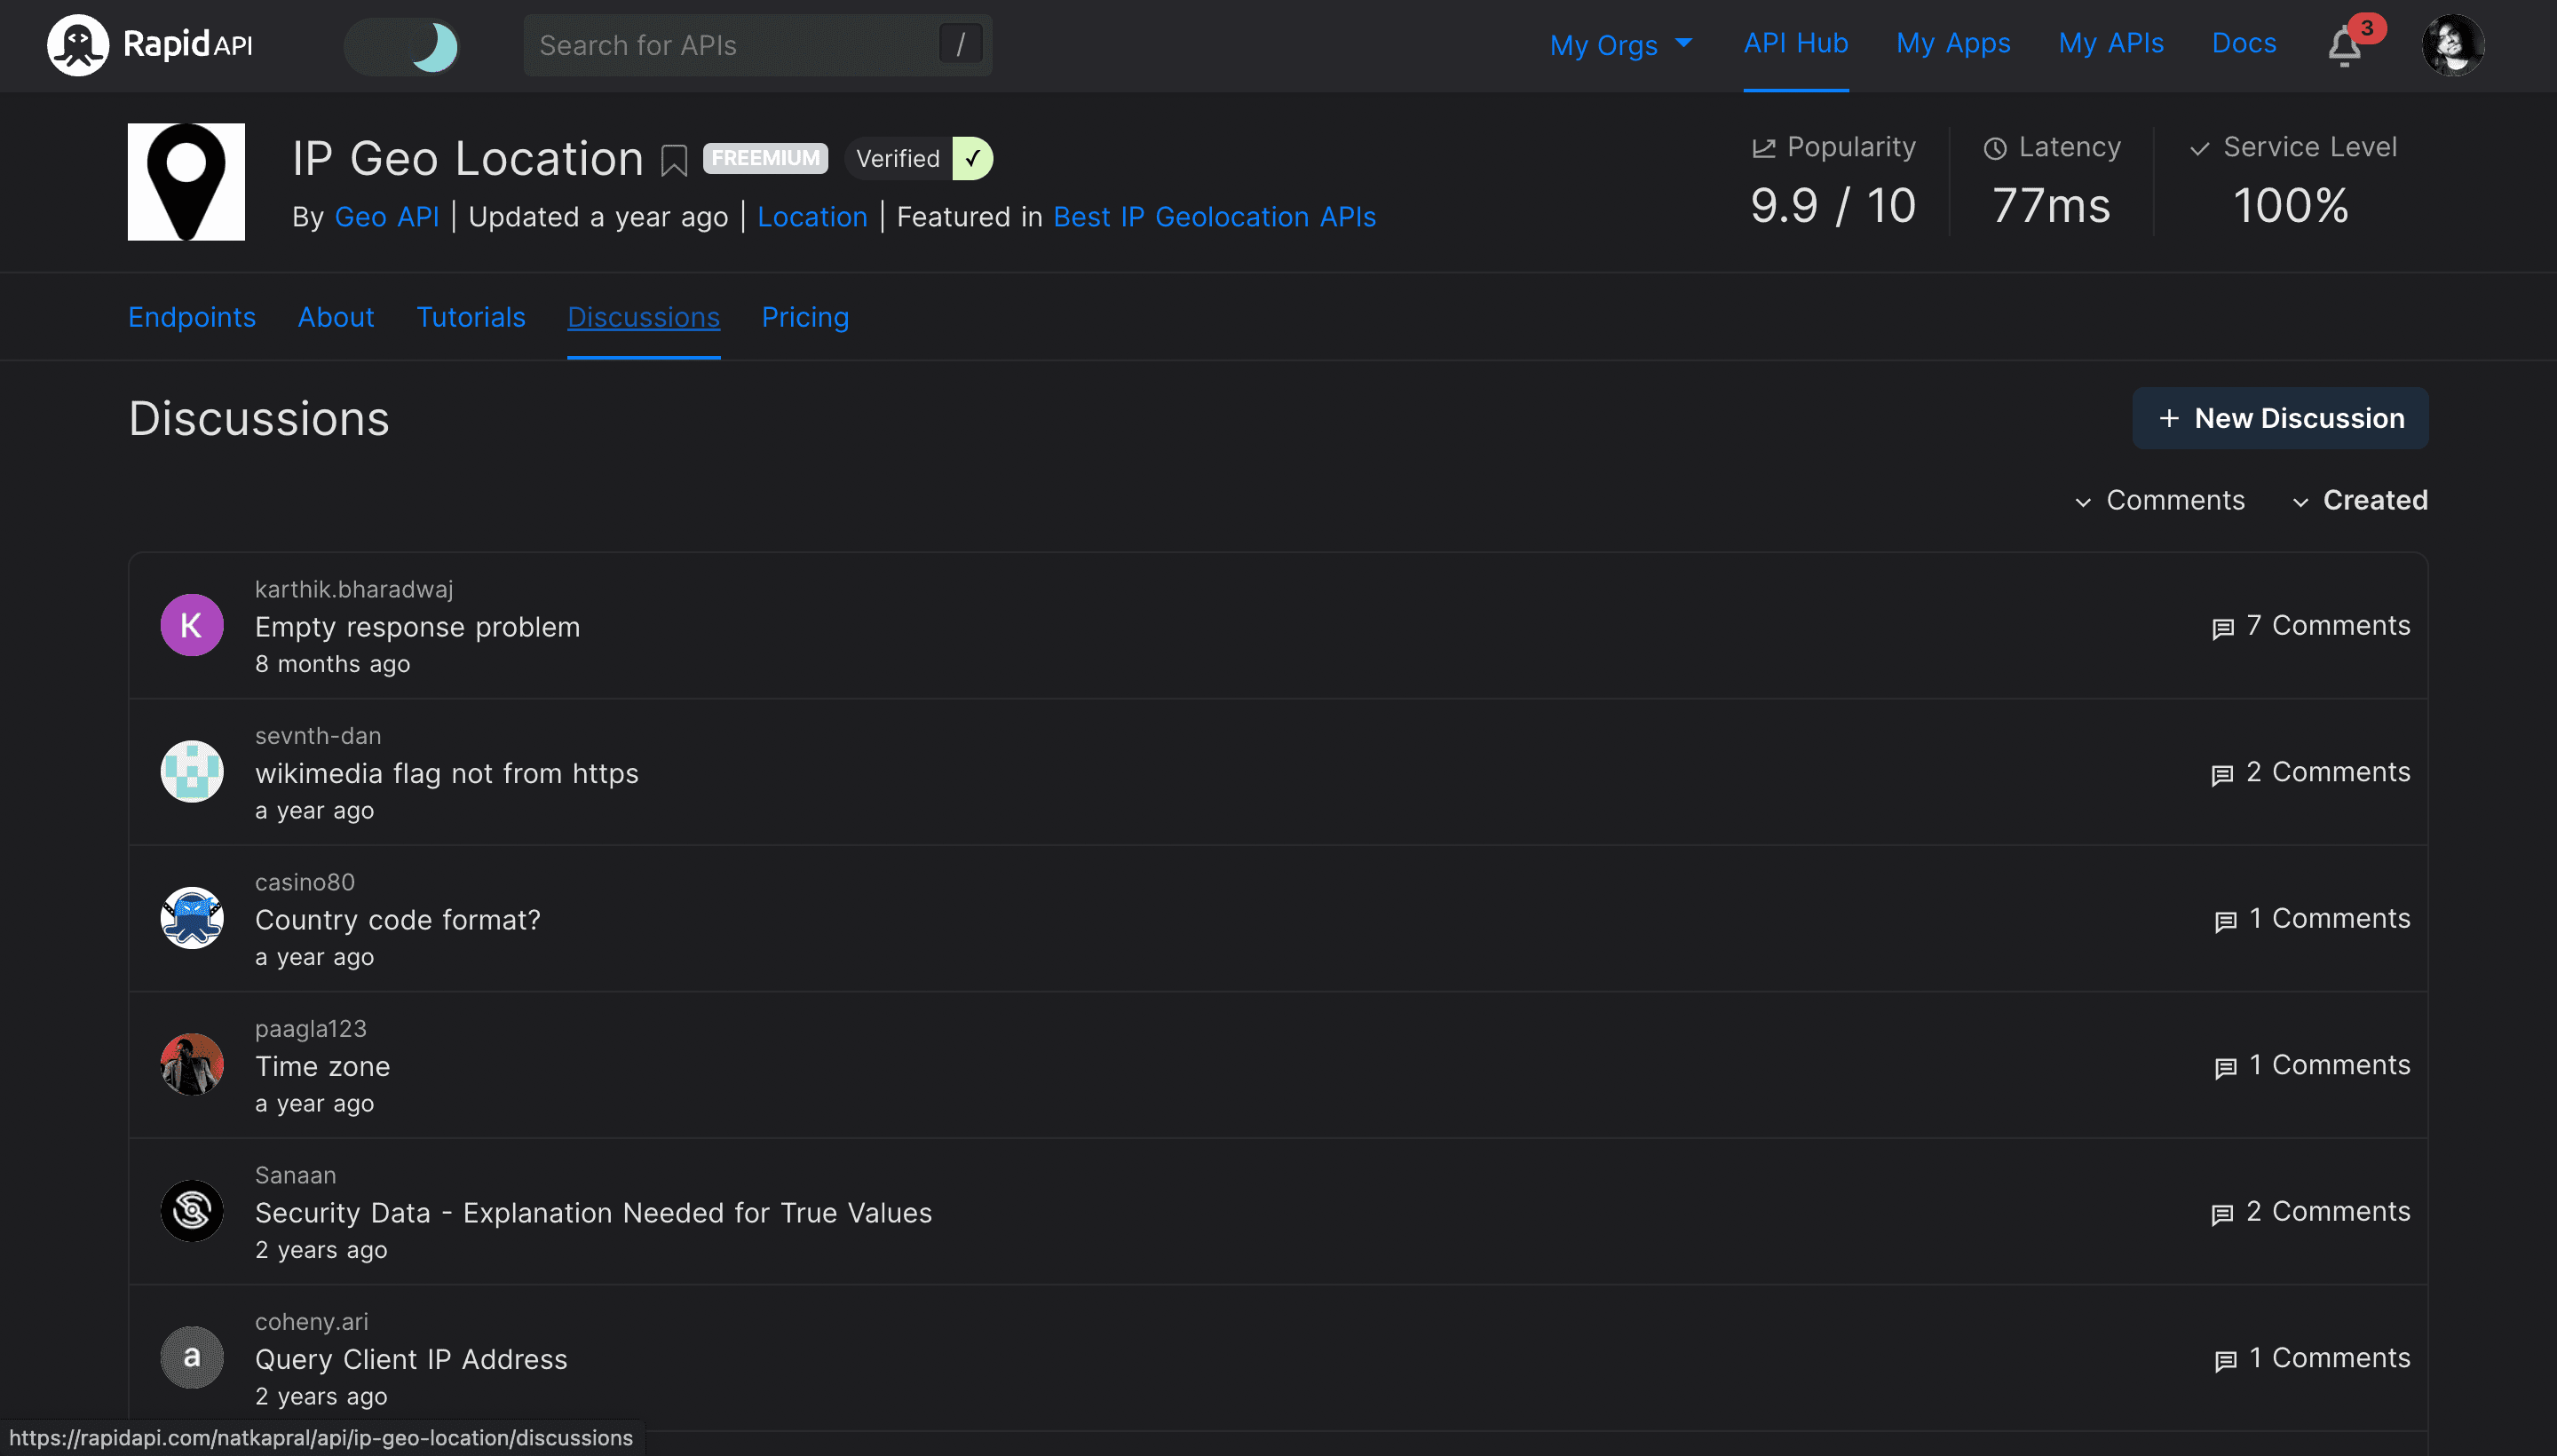Open Best IP Geolocation APIs link

pos(1214,216)
